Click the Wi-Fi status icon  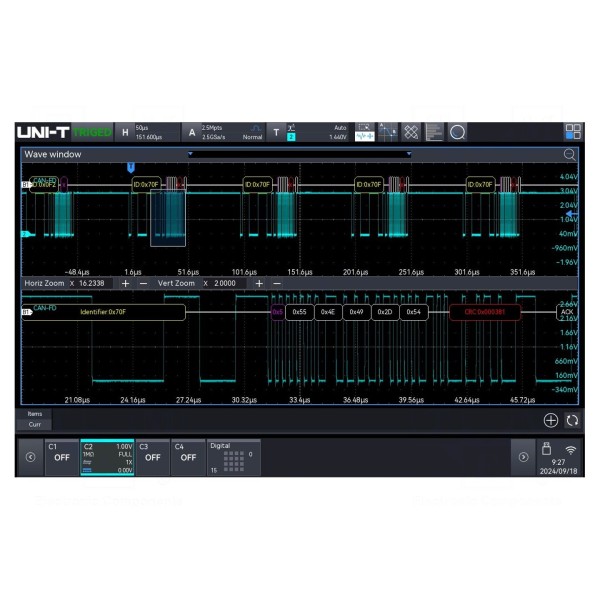[x=570, y=450]
